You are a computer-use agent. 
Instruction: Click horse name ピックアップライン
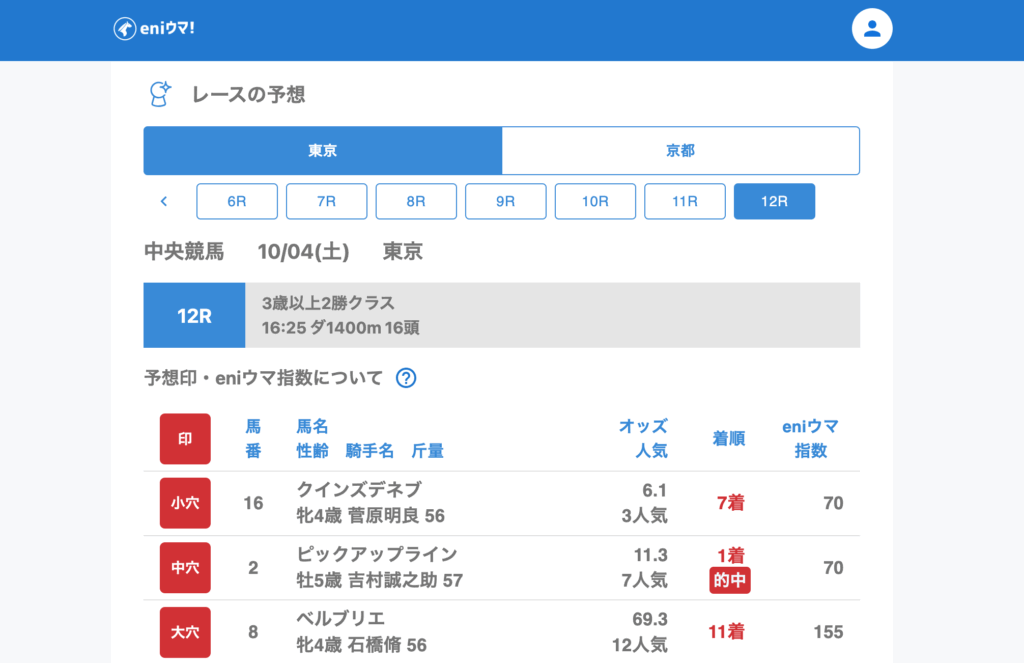pyautogui.click(x=377, y=555)
